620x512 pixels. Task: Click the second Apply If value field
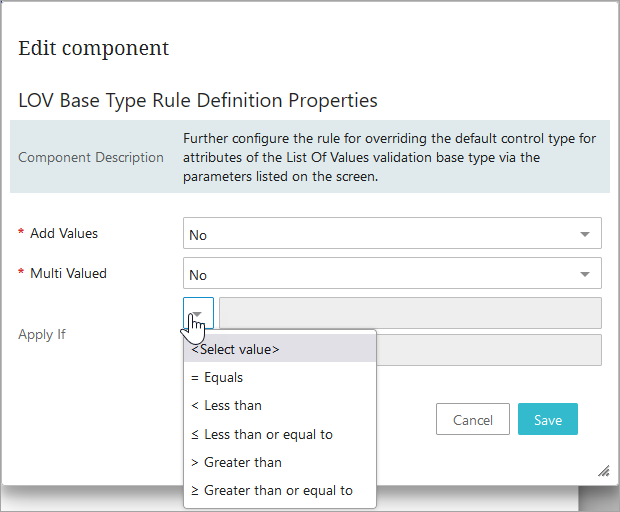(489, 350)
